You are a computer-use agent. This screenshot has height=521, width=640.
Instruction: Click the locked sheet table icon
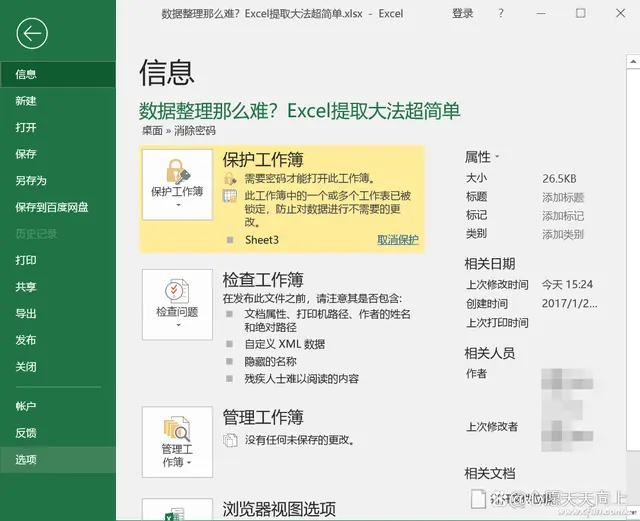click(x=230, y=196)
